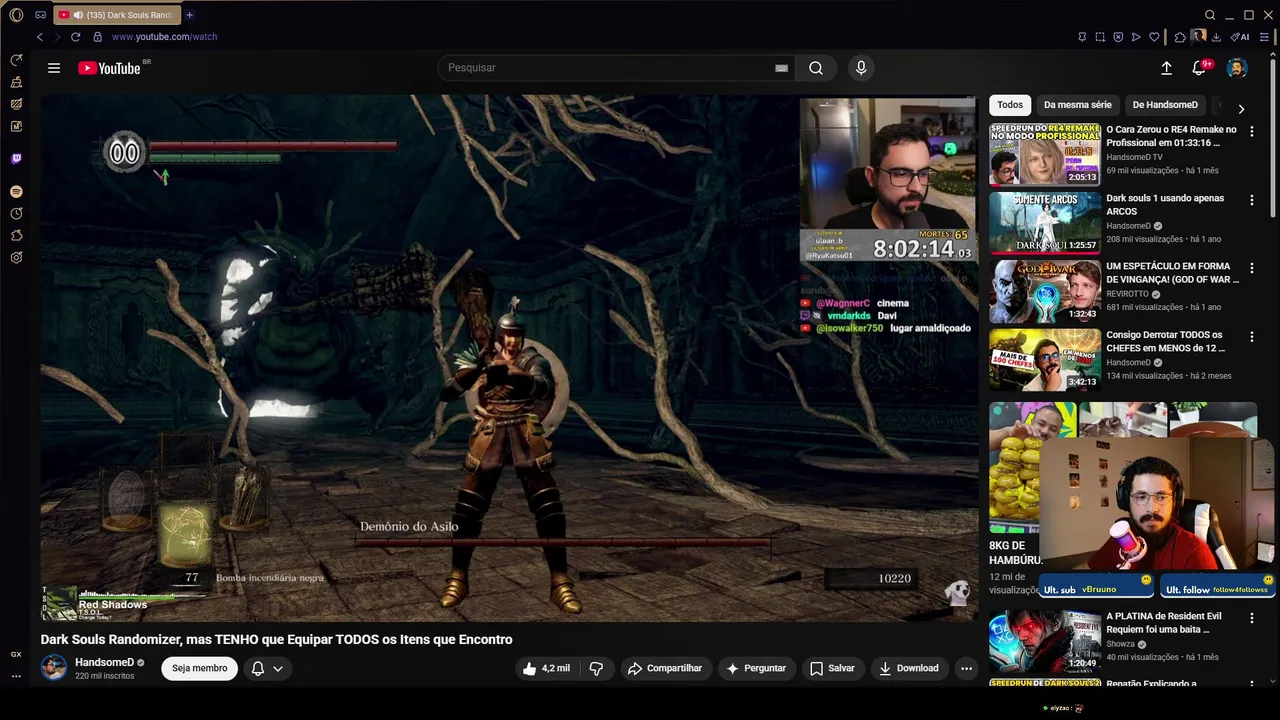Open the player send-arrow icon in address bar
Screen dimensions: 1280x720
point(1136,37)
